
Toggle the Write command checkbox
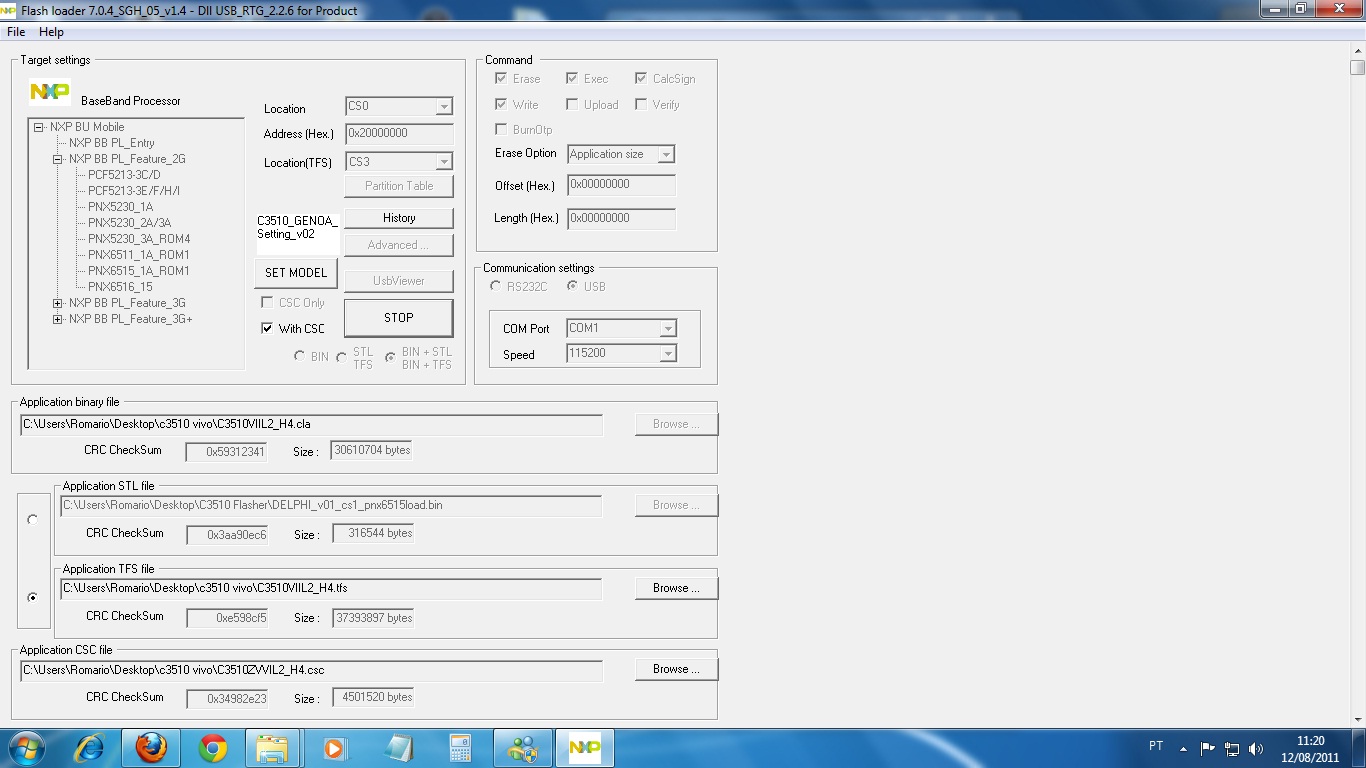(x=501, y=104)
